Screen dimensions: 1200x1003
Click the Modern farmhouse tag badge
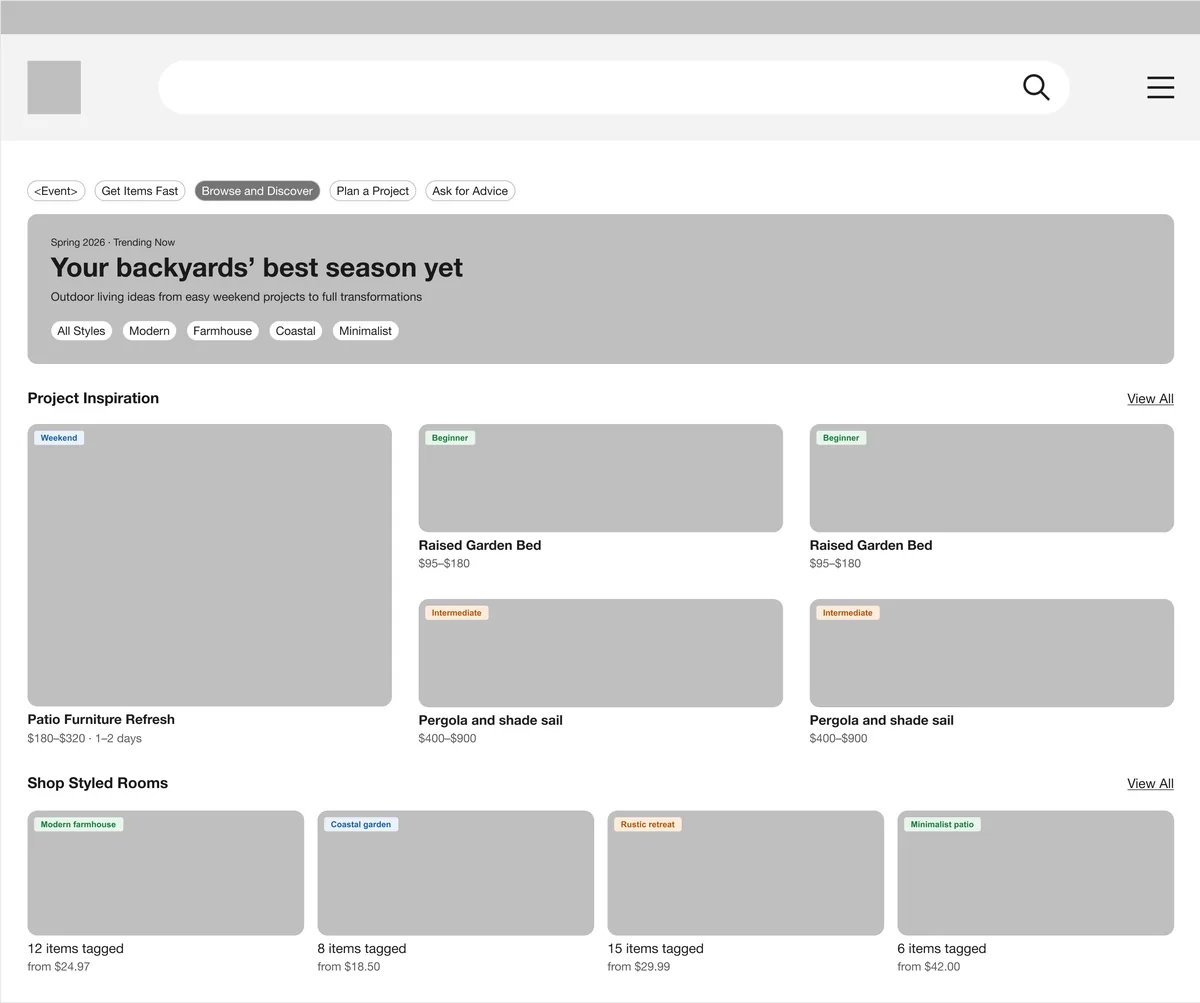click(79, 825)
